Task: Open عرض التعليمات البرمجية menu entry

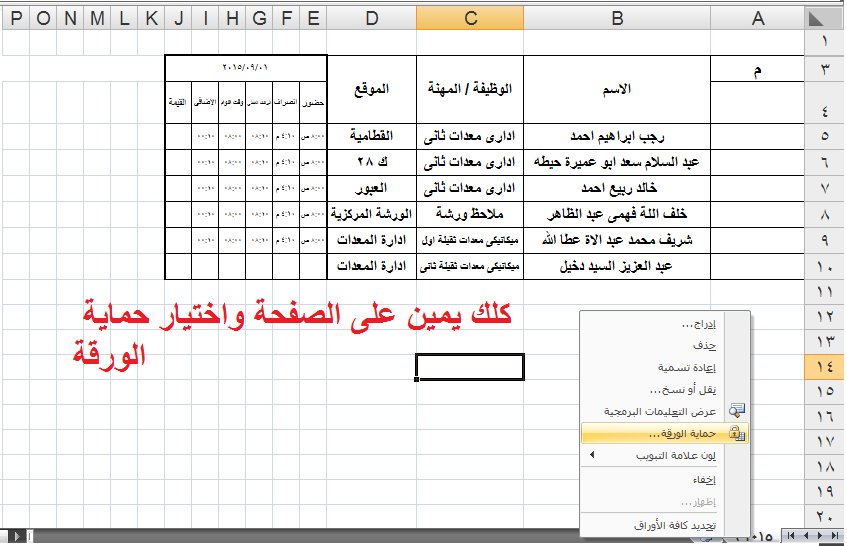Action: coord(666,412)
